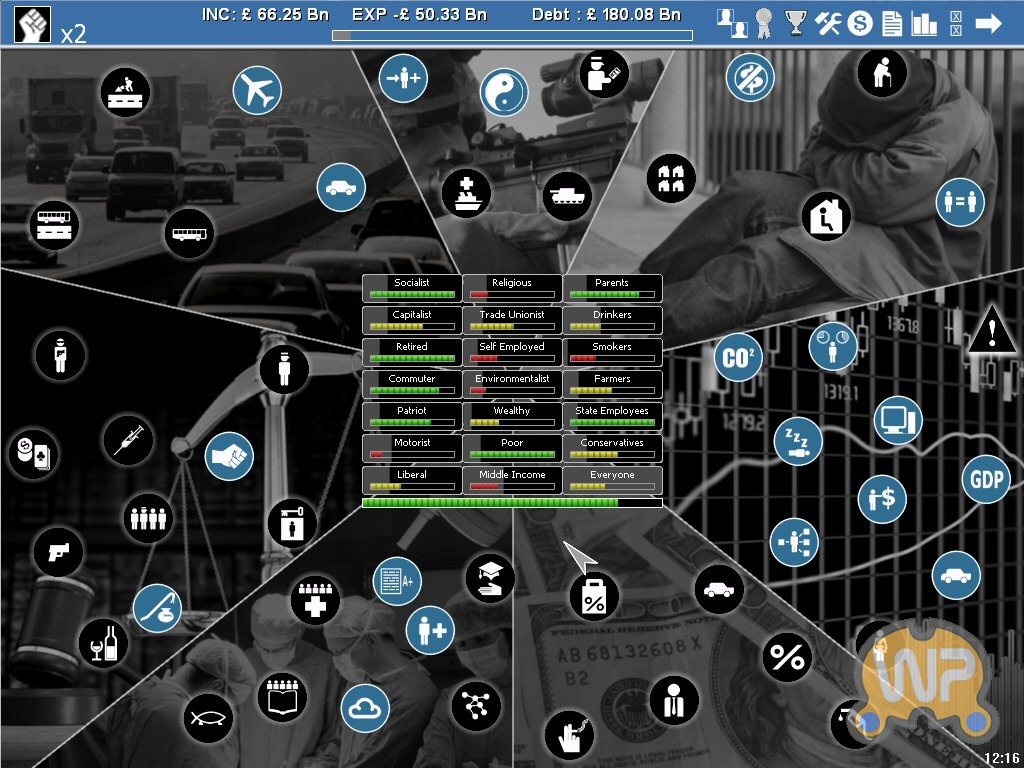Open the syringe drugs policy icon
The image size is (1024, 768).
point(128,438)
